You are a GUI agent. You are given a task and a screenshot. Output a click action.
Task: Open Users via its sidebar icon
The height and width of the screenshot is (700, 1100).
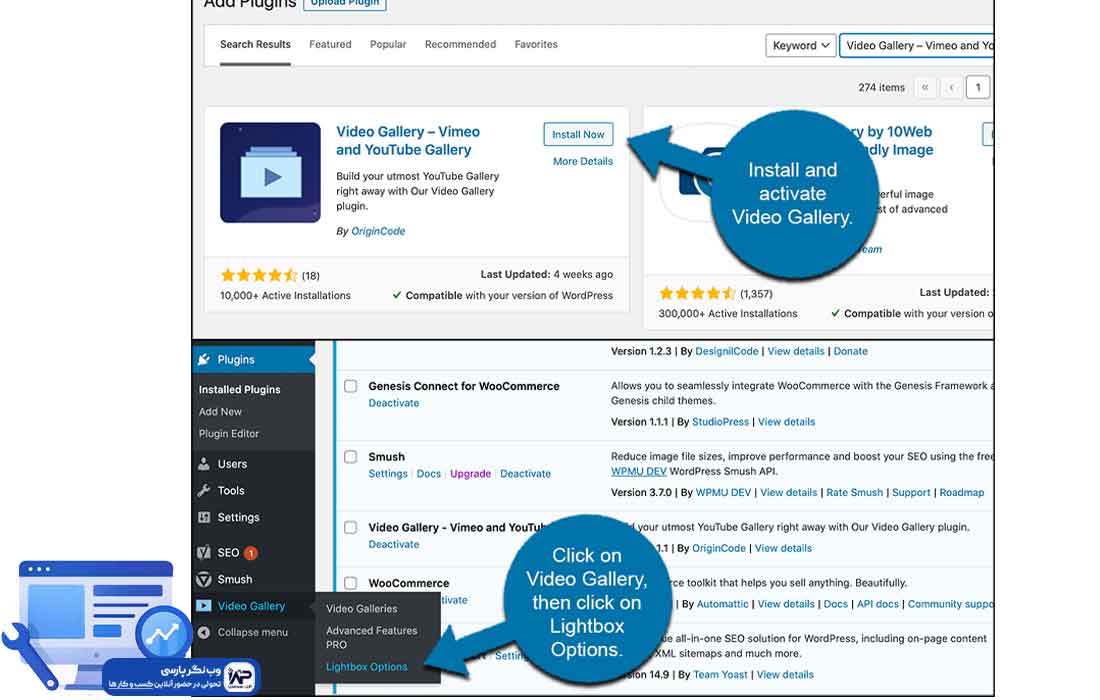coord(204,464)
